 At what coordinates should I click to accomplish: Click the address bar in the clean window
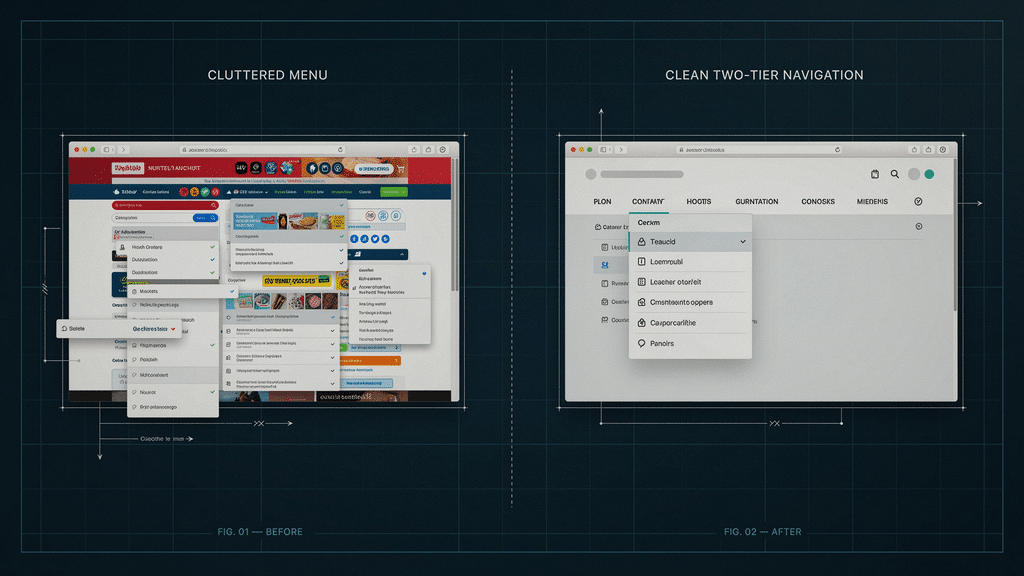[760, 150]
